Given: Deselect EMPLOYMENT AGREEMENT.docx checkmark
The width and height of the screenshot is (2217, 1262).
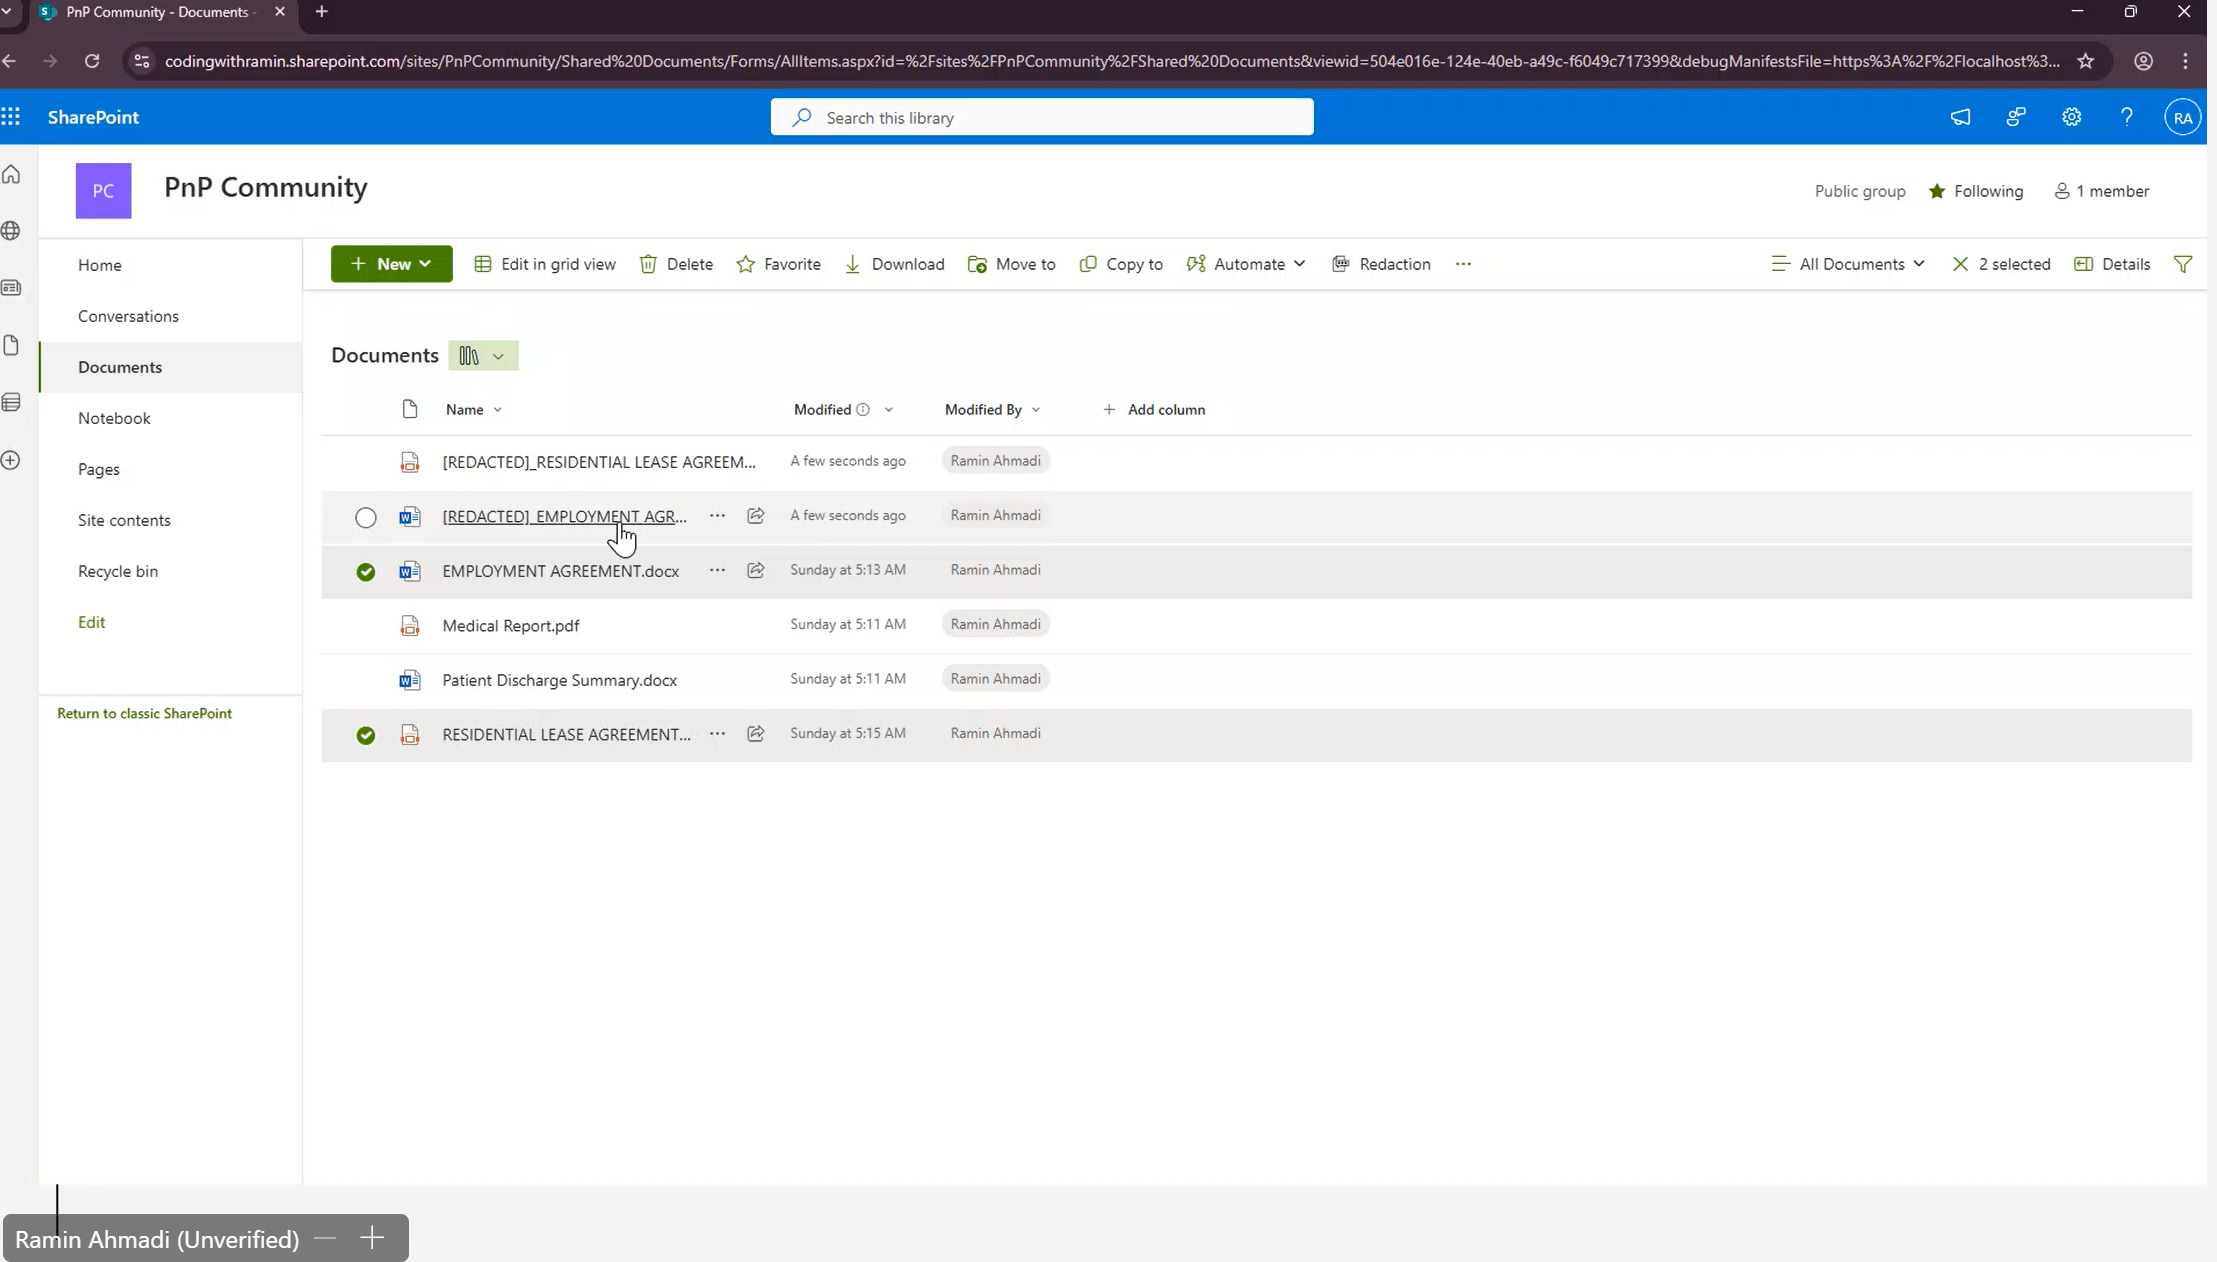Looking at the screenshot, I should pos(366,572).
